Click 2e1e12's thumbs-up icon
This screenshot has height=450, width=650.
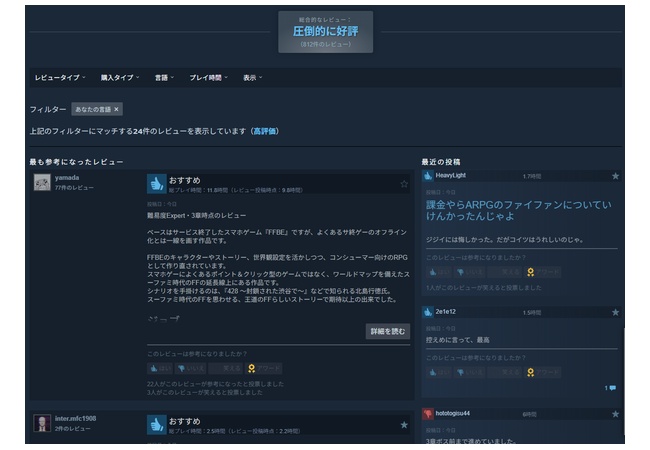[x=428, y=312]
